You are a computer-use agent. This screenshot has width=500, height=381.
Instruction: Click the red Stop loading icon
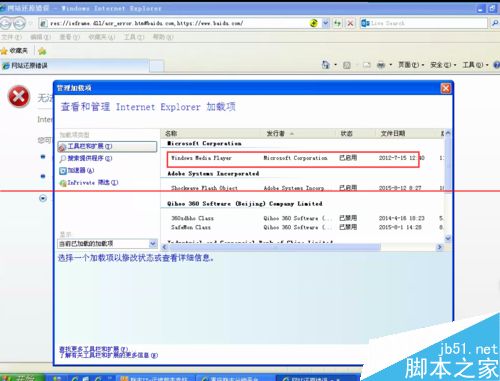tap(350, 23)
